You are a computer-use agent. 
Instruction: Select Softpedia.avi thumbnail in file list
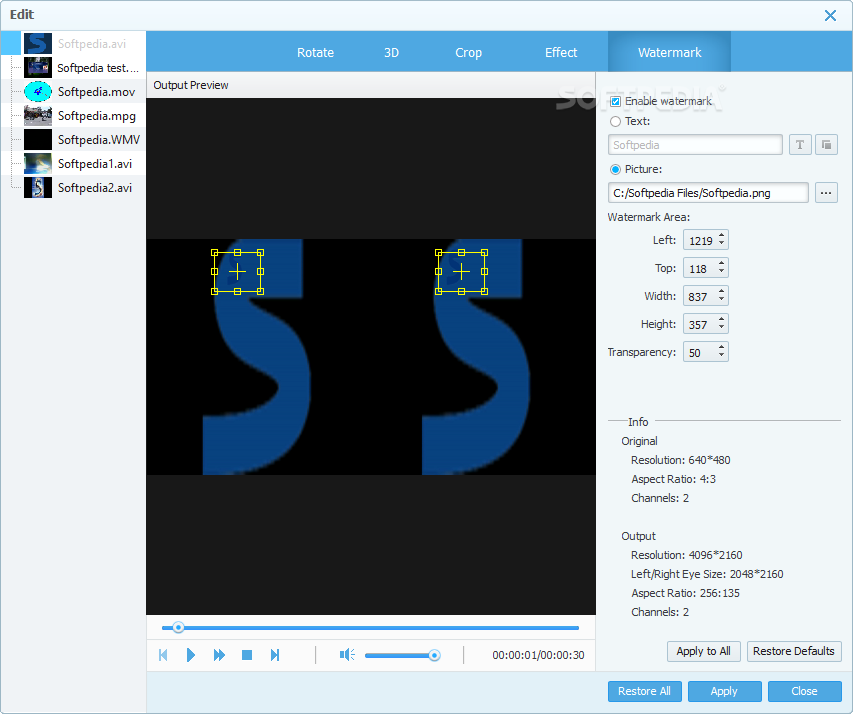tap(38, 44)
